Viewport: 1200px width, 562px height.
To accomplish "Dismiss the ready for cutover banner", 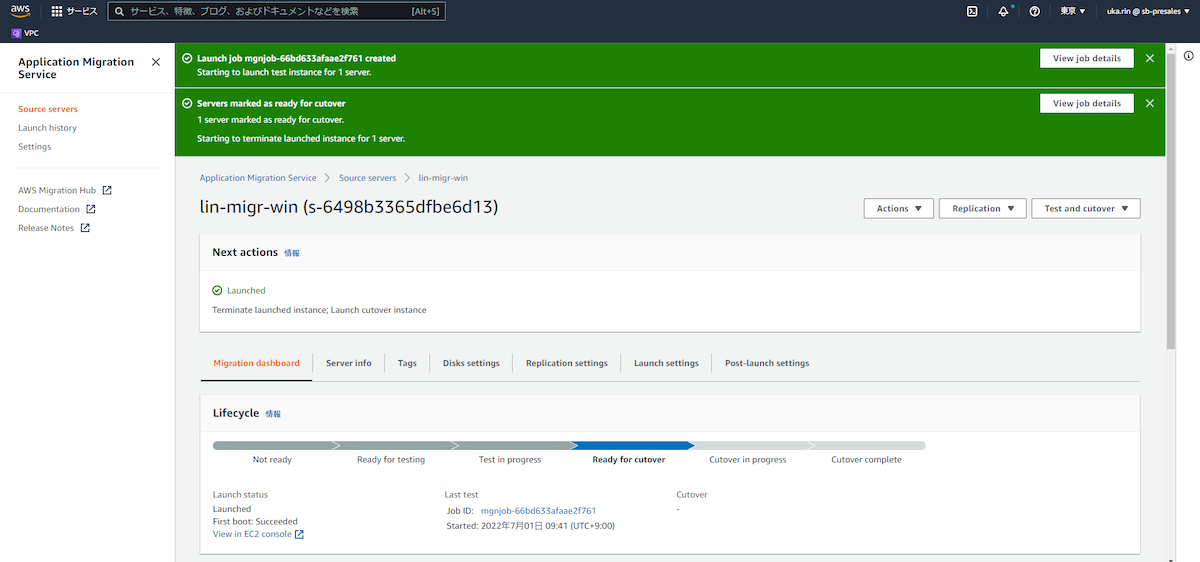I will tap(1149, 103).
